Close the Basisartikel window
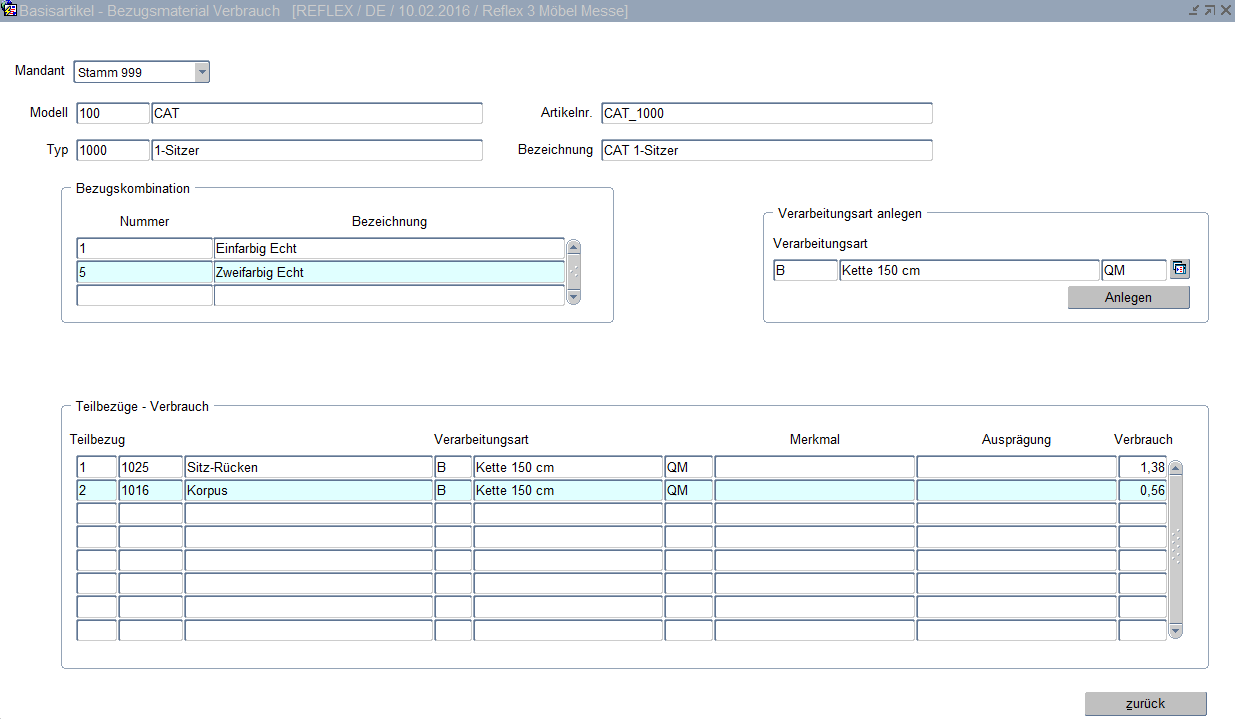1235x719 pixels. click(1225, 10)
